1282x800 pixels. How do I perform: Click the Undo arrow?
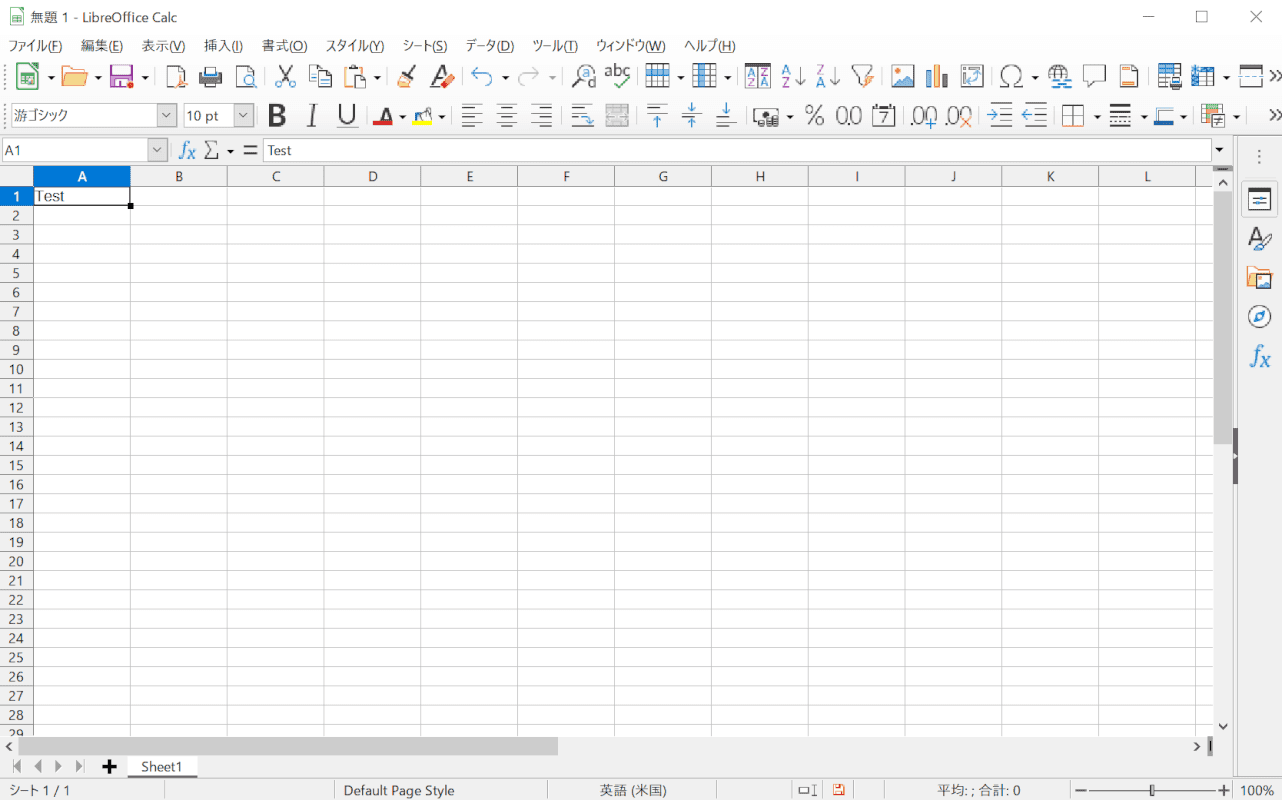pyautogui.click(x=482, y=76)
